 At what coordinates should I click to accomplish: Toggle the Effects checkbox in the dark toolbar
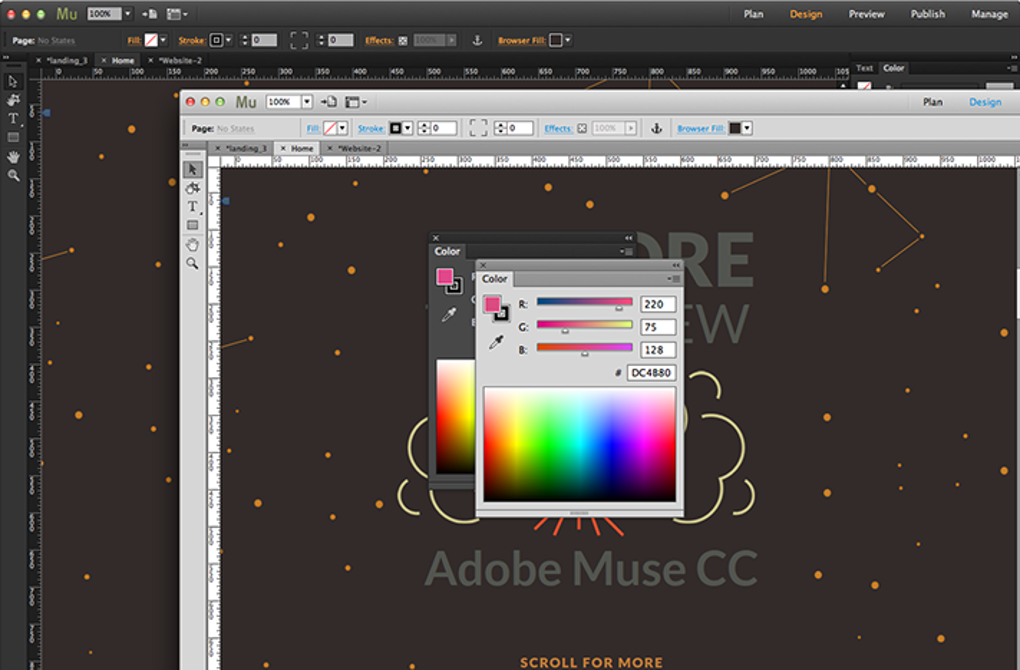pos(402,40)
